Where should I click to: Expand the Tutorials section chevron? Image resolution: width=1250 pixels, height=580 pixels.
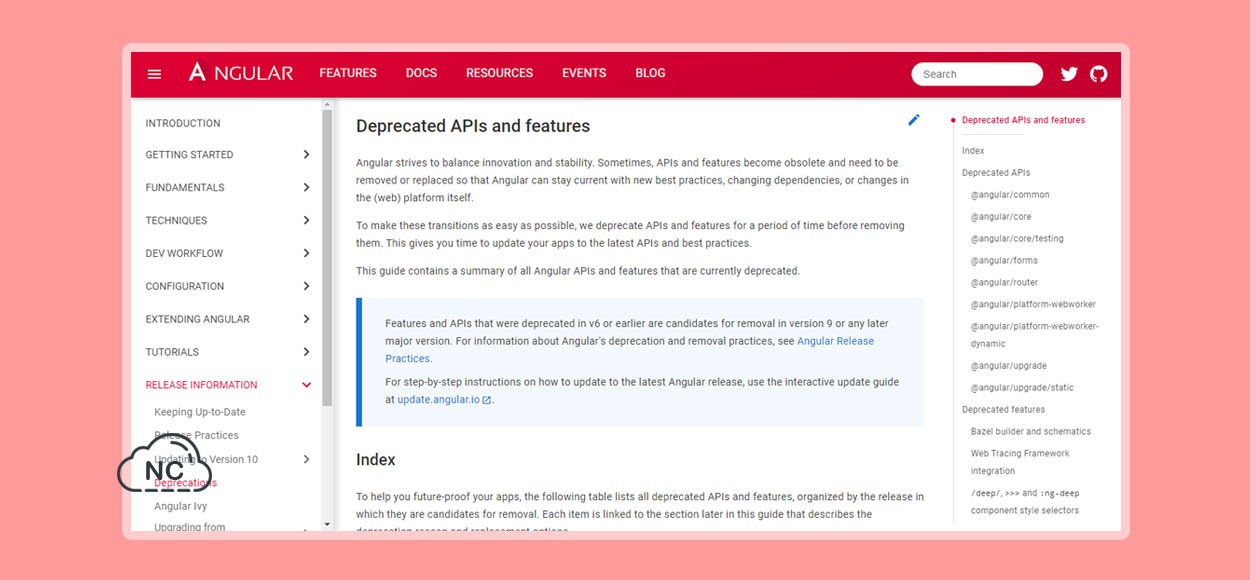click(x=306, y=352)
